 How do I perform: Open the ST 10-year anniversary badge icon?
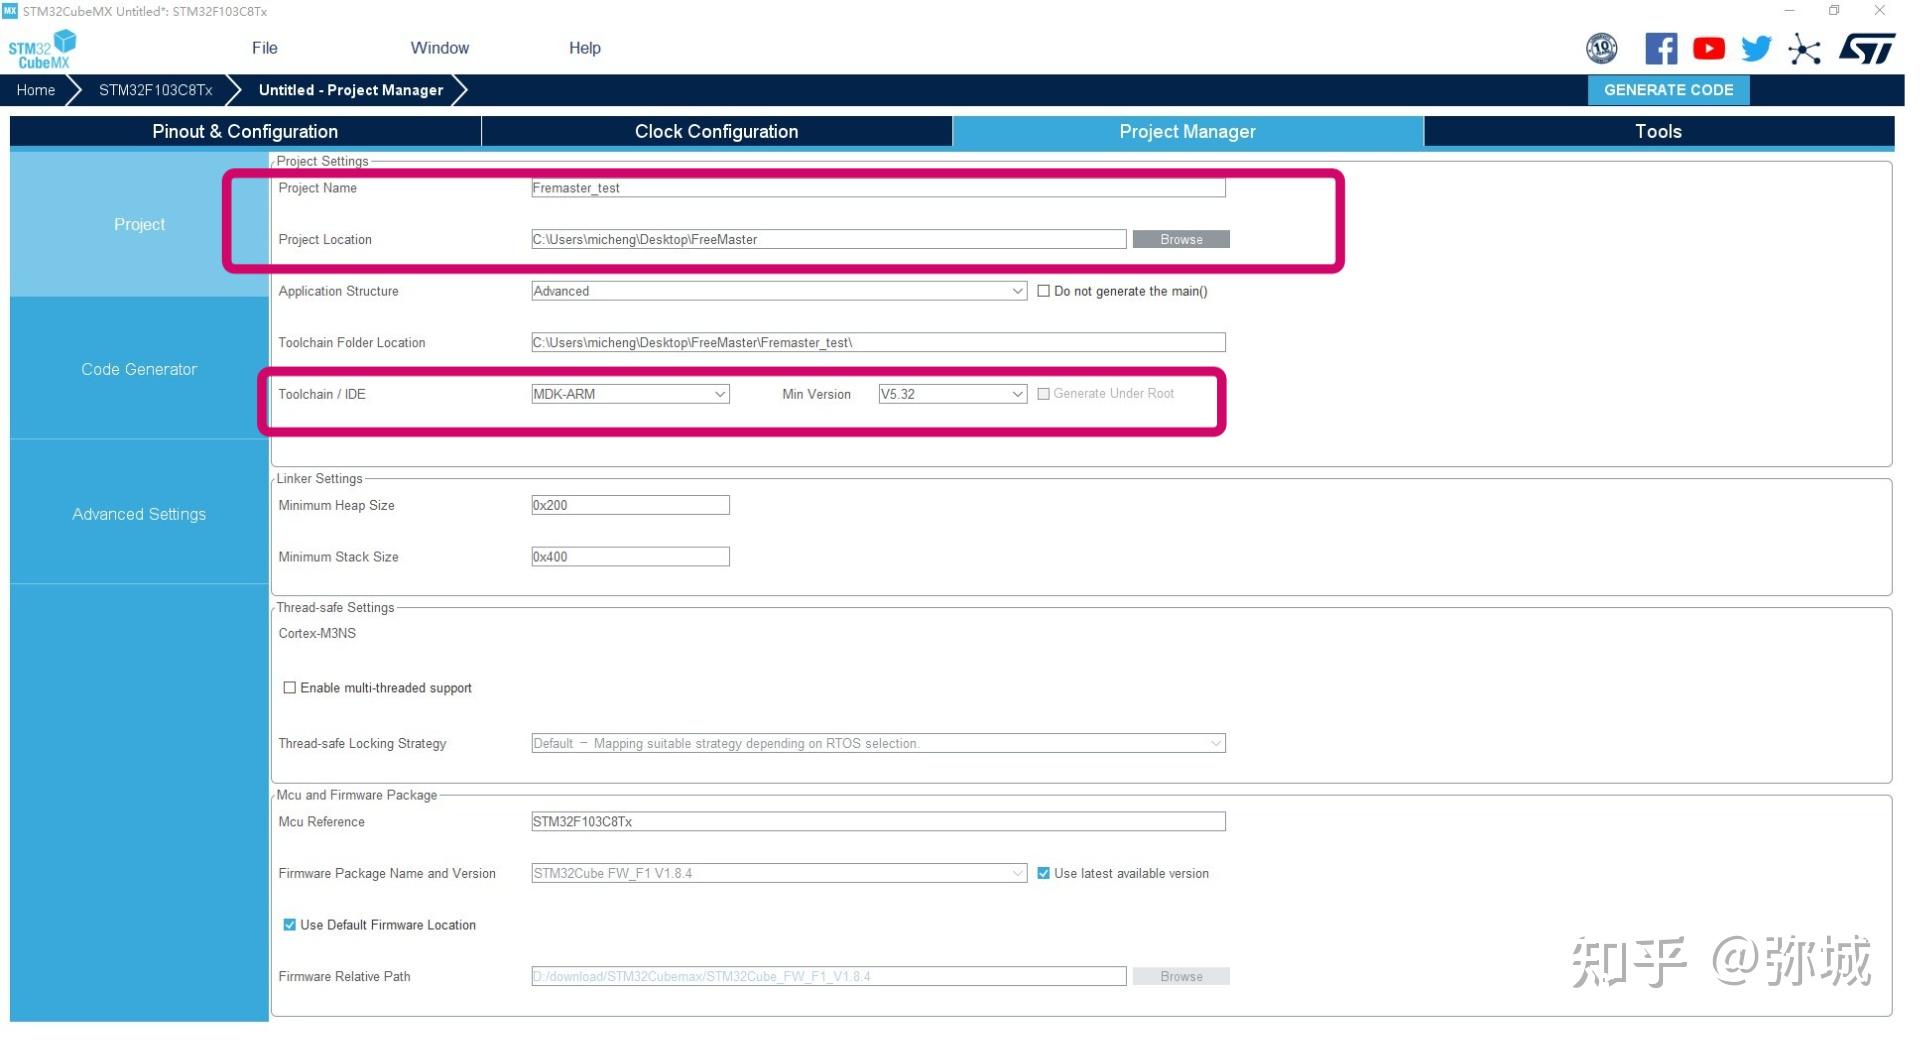1601,48
